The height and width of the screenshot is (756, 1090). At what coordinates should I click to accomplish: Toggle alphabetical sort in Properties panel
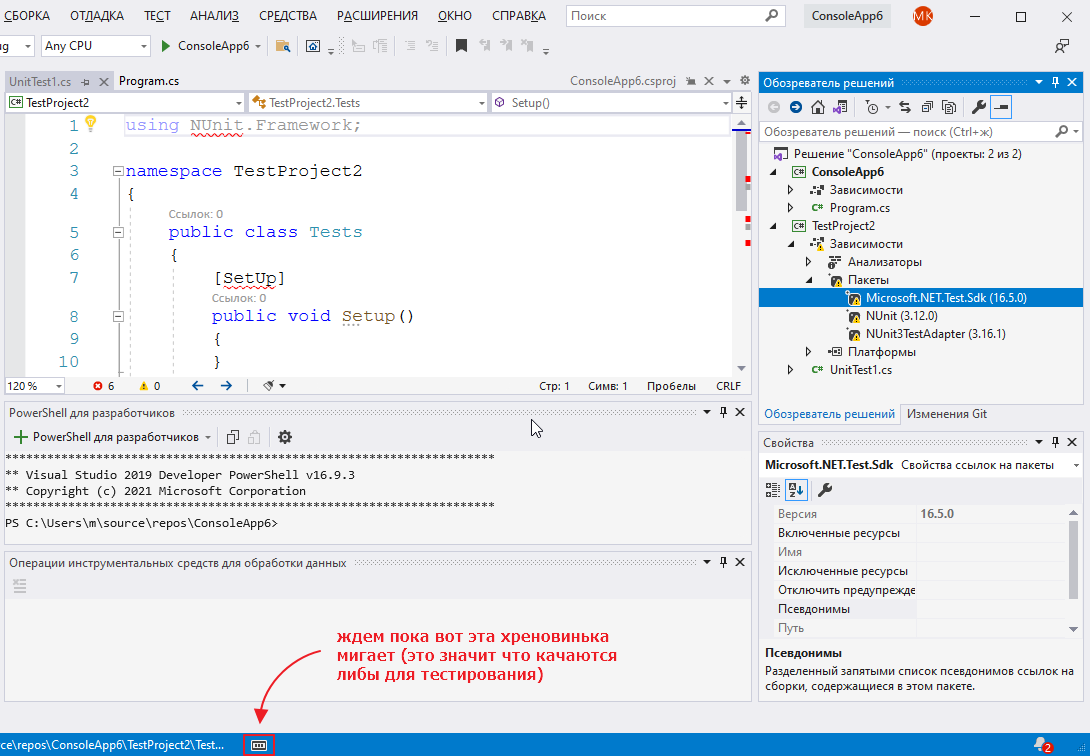796,489
